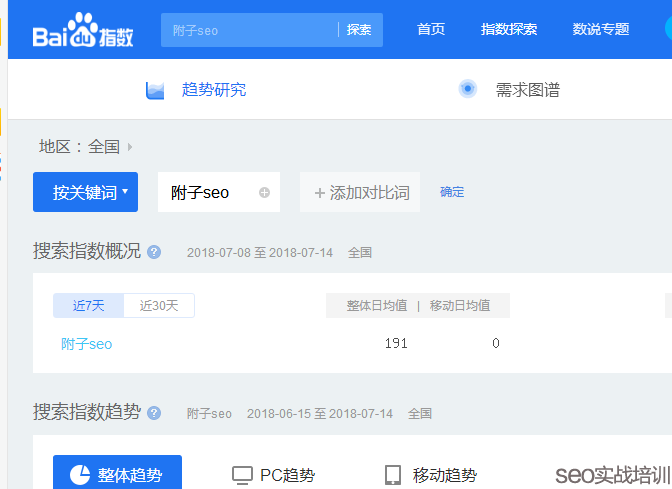Screen dimensions: 672x489
Task: Click the 探索 search button
Action: click(x=359, y=30)
